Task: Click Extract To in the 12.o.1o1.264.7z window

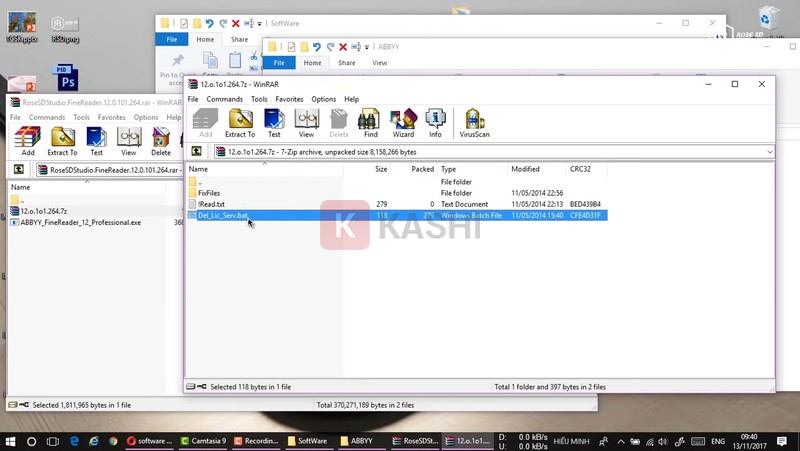Action: 240,124
